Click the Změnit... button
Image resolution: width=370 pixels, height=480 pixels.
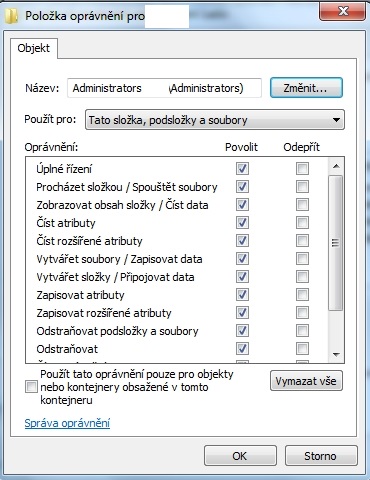click(306, 88)
